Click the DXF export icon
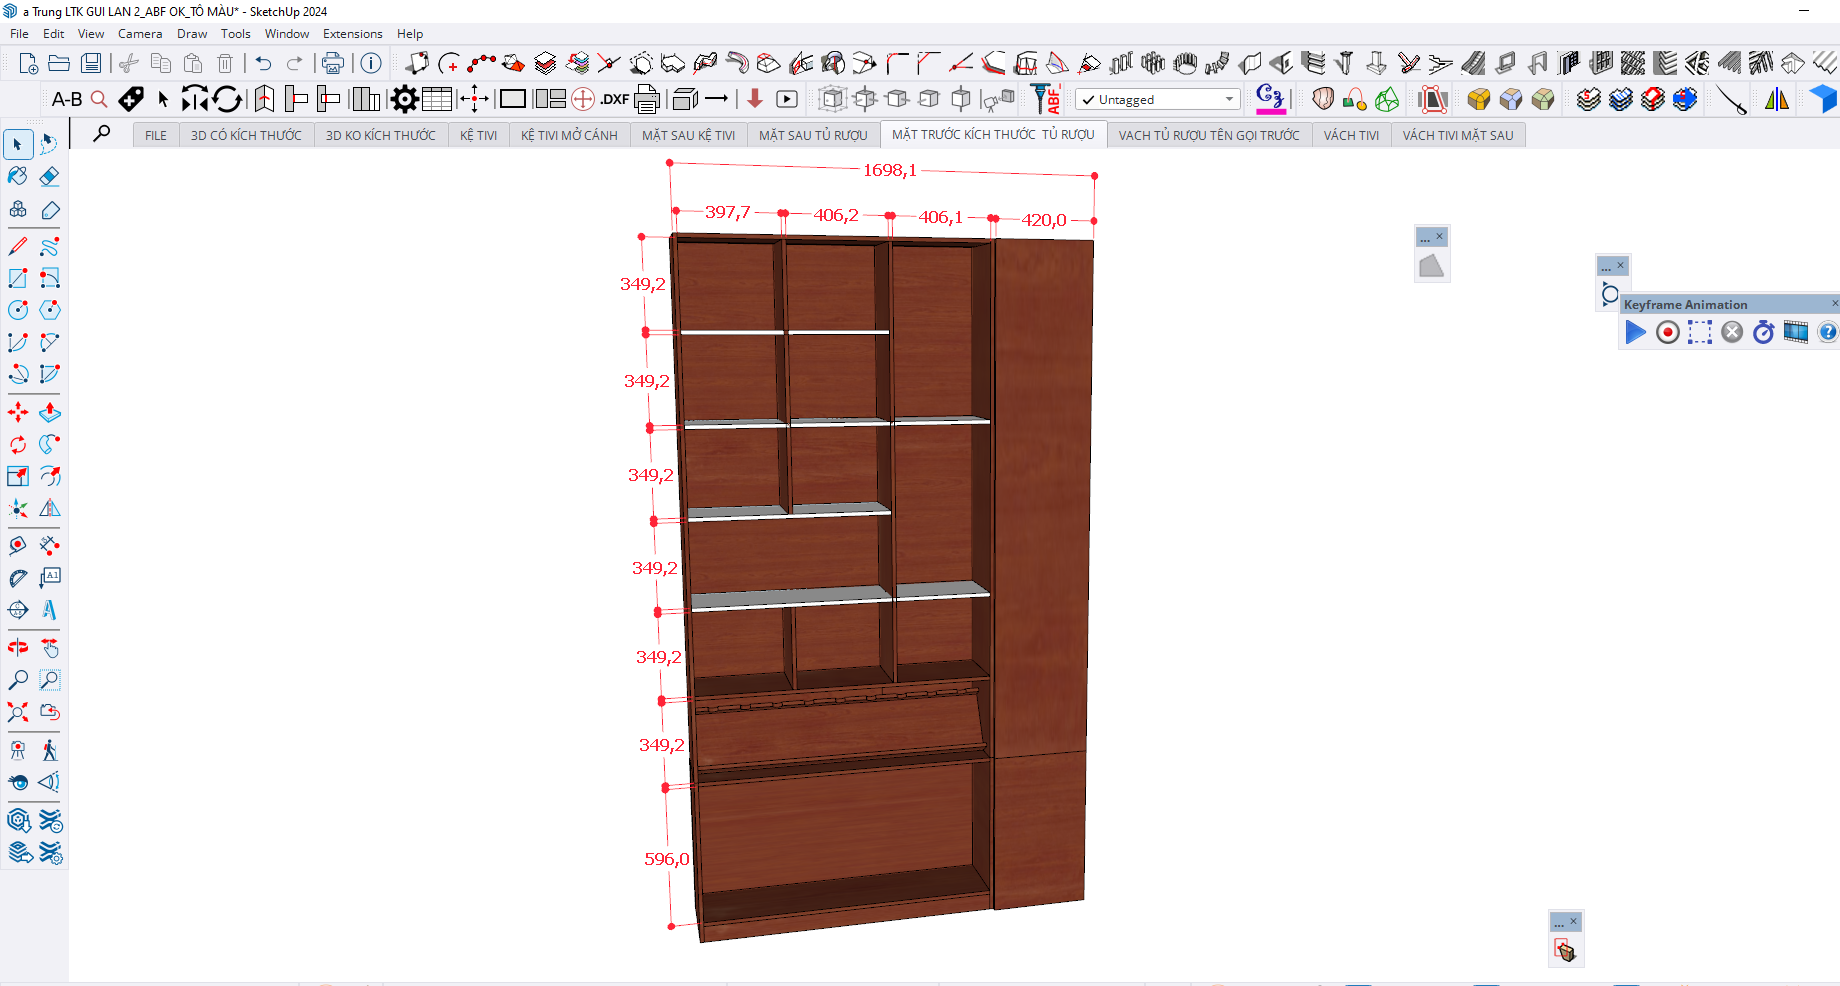 [x=614, y=99]
